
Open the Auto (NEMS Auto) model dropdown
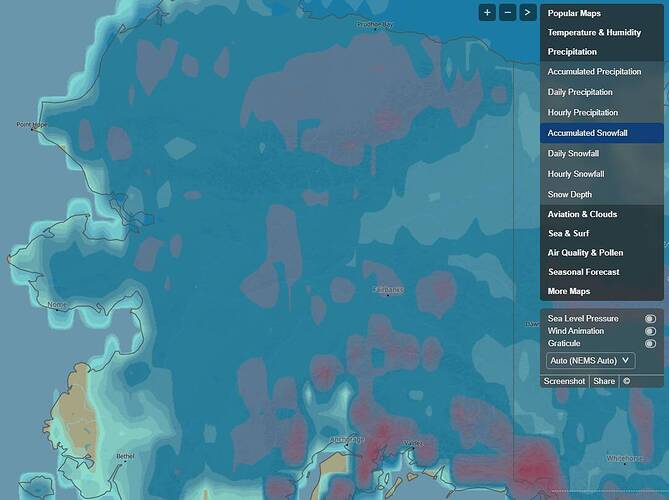click(x=590, y=360)
